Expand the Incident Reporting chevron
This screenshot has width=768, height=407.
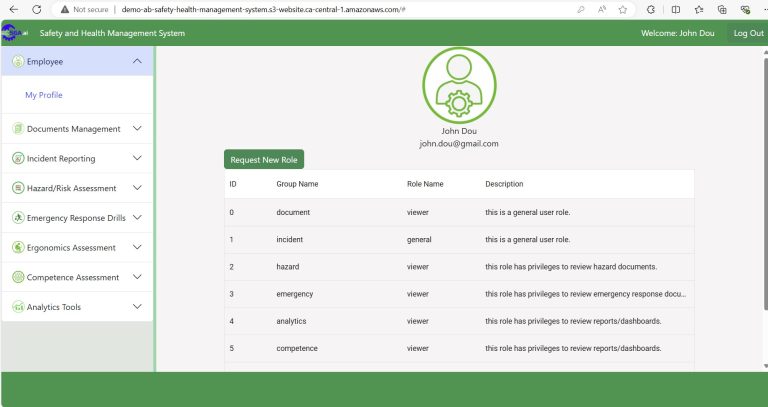point(137,158)
